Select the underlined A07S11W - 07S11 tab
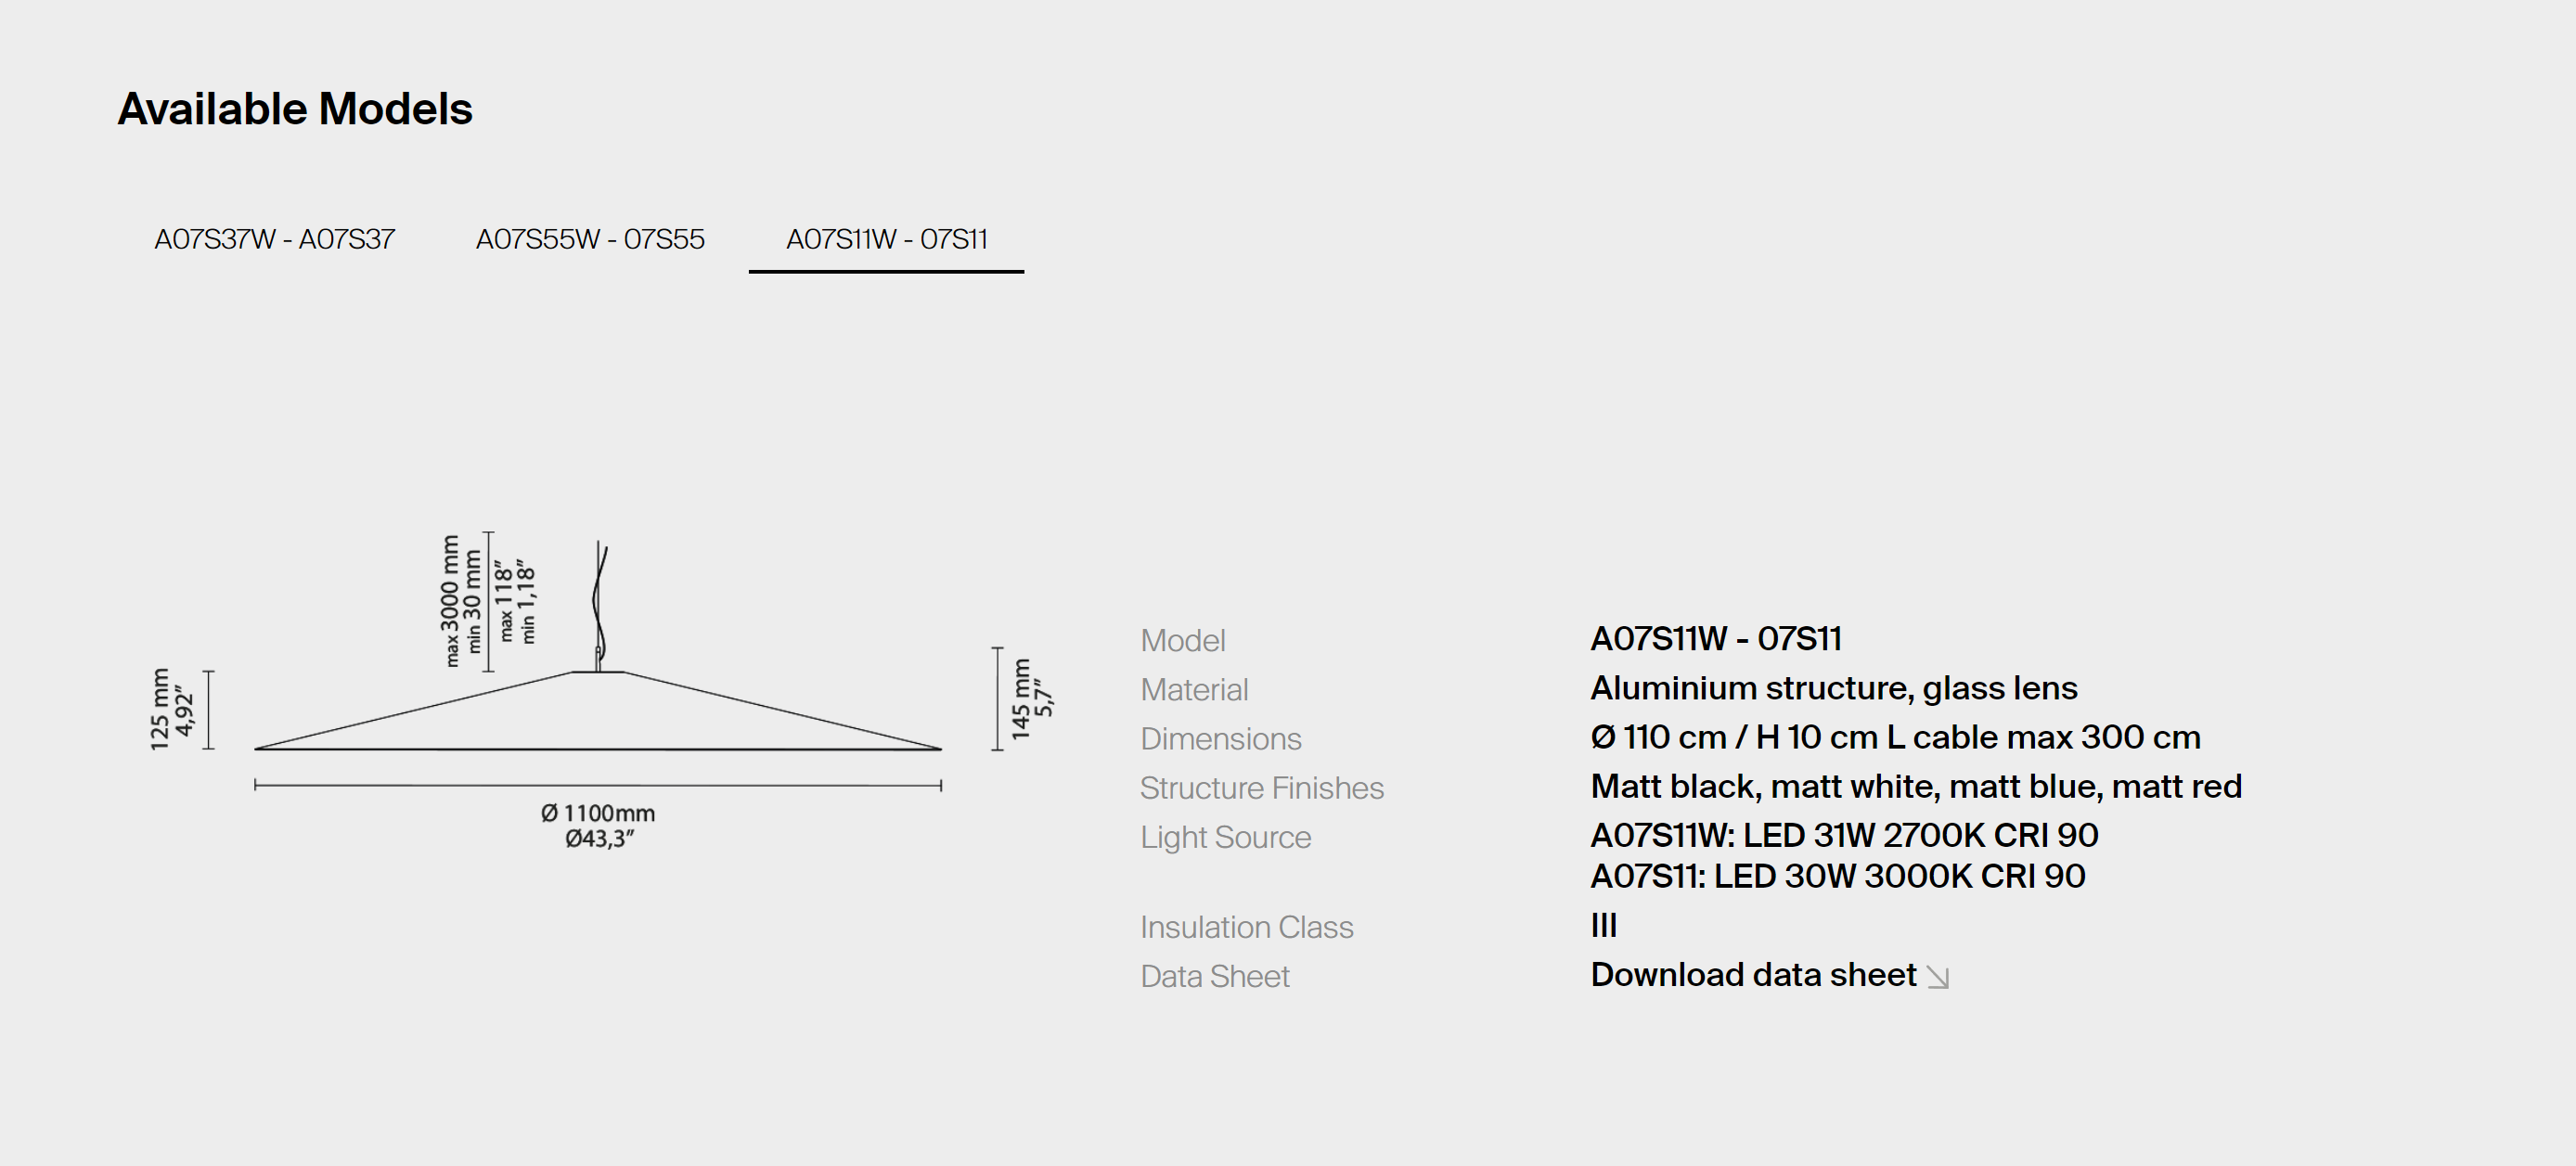Viewport: 2576px width, 1166px height. click(886, 240)
